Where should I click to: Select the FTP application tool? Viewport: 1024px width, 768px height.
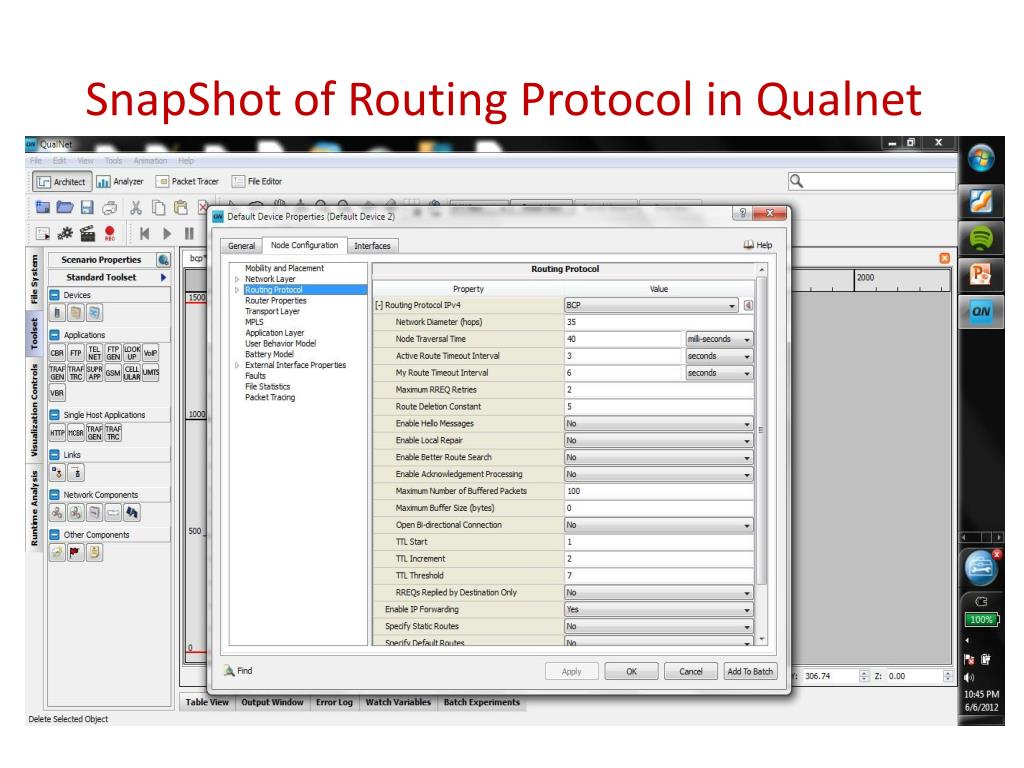coord(76,353)
